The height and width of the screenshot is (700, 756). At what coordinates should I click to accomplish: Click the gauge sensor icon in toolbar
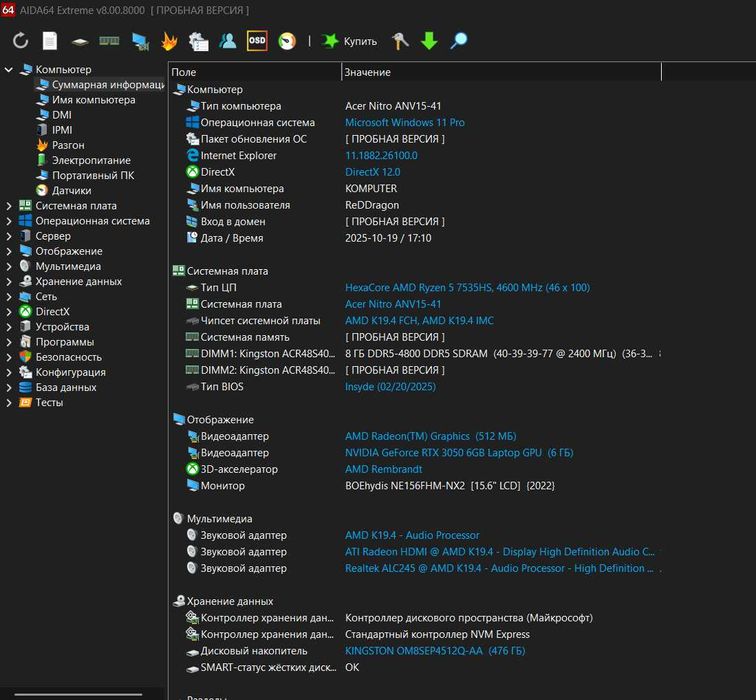tap(287, 41)
